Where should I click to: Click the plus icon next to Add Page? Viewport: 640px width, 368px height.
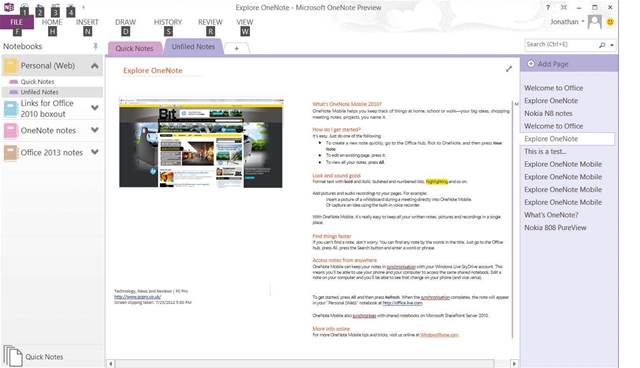pos(531,64)
